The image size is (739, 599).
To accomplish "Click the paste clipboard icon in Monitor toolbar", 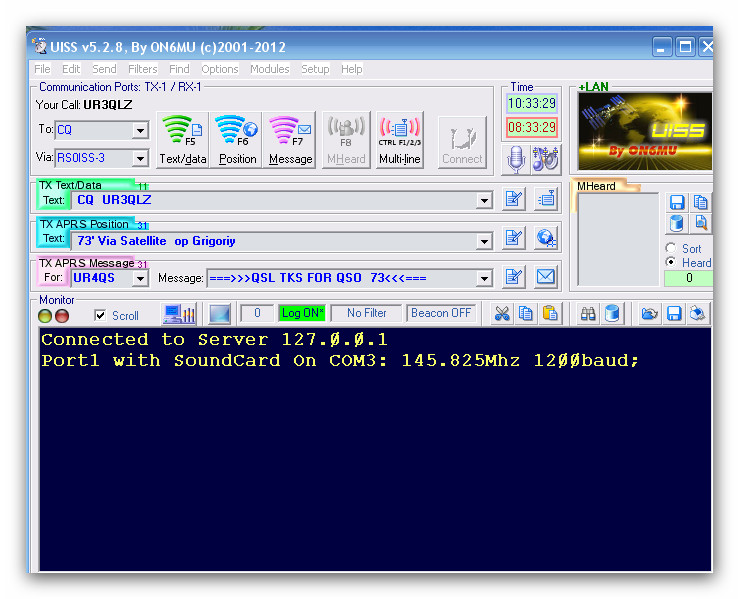I will pos(550,314).
